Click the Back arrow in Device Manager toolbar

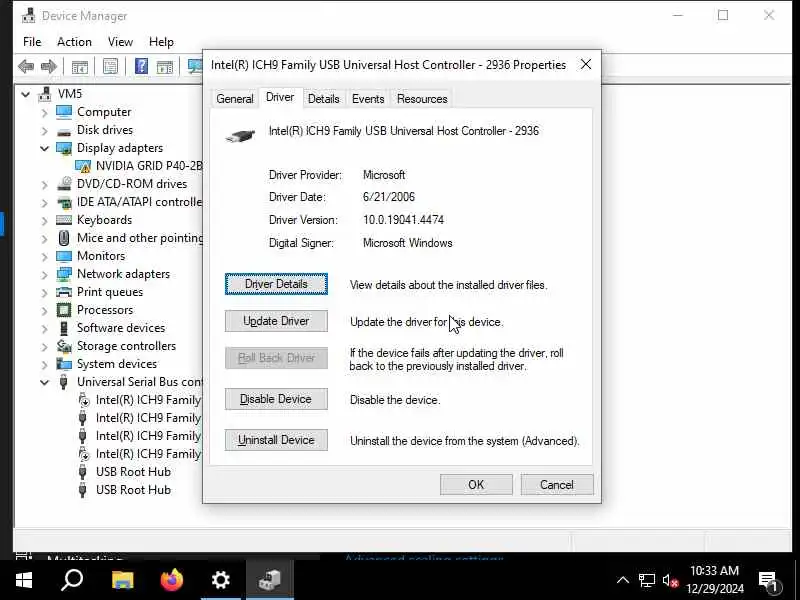pyautogui.click(x=26, y=66)
